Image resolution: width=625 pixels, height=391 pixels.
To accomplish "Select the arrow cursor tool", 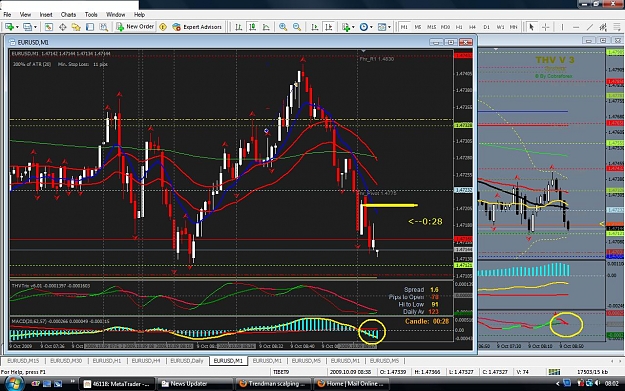I will 531,27.
